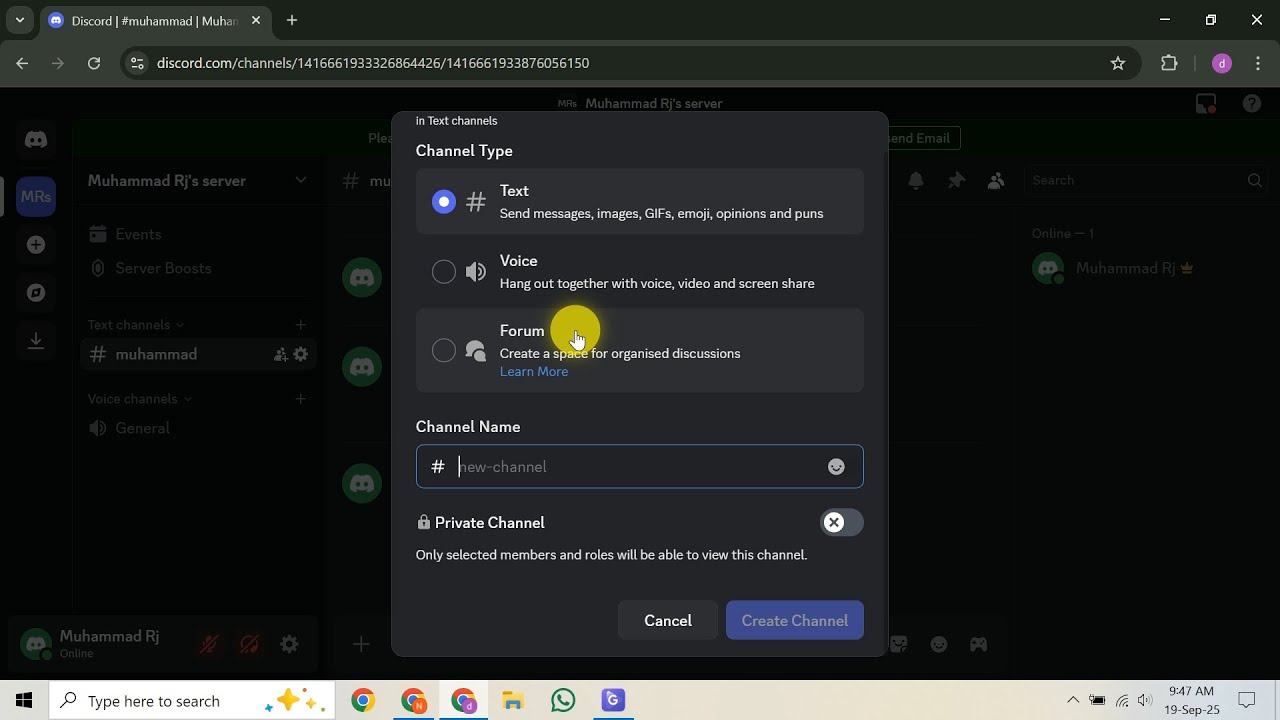Click the Windows taskbar search box
Screen dimensions: 1280x720
point(192,701)
